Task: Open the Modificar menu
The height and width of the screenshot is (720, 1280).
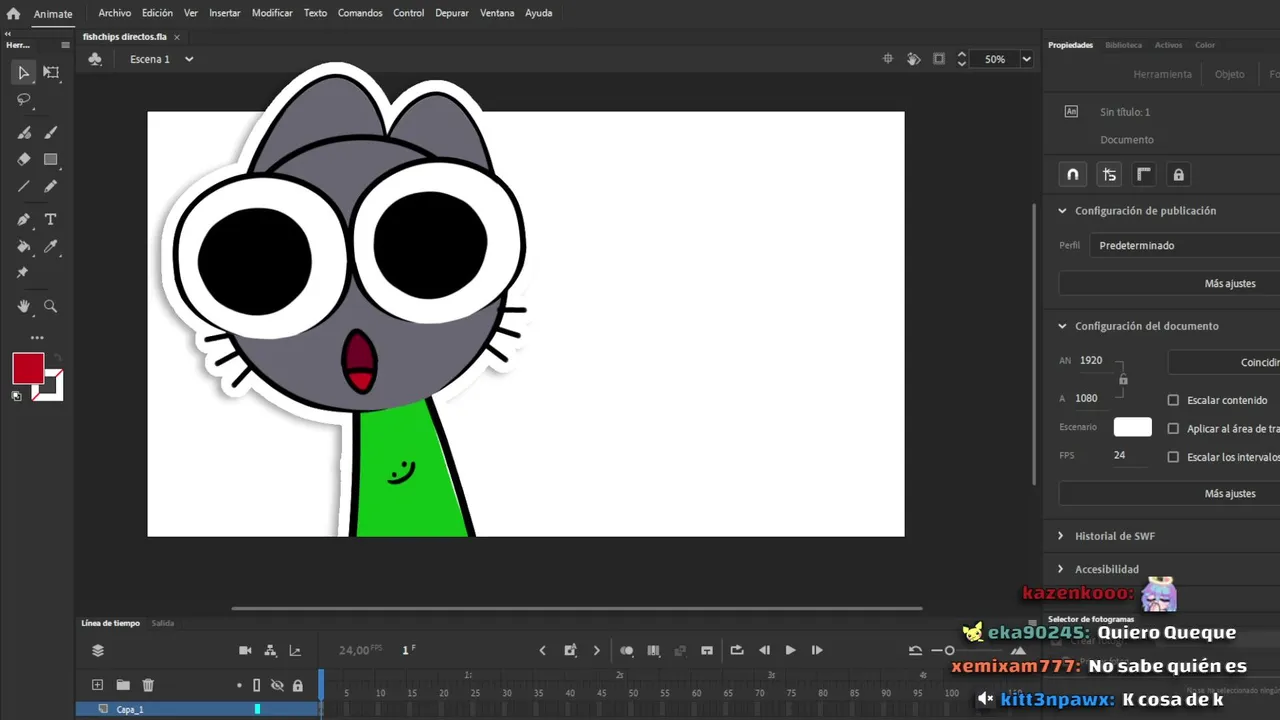Action: [272, 13]
